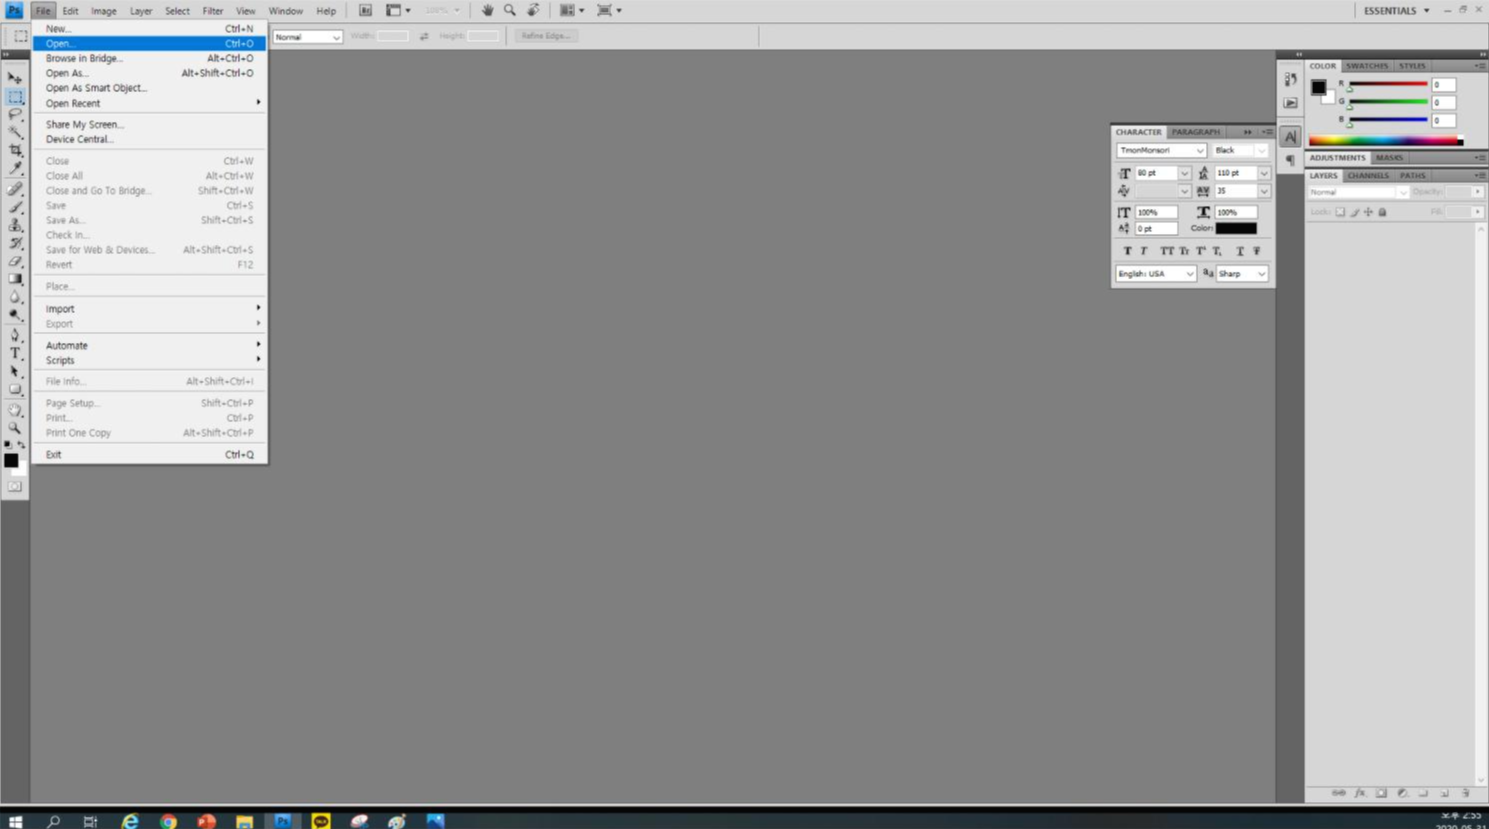Select the Horizontal Type tool
This screenshot has width=1489, height=829.
[15, 353]
